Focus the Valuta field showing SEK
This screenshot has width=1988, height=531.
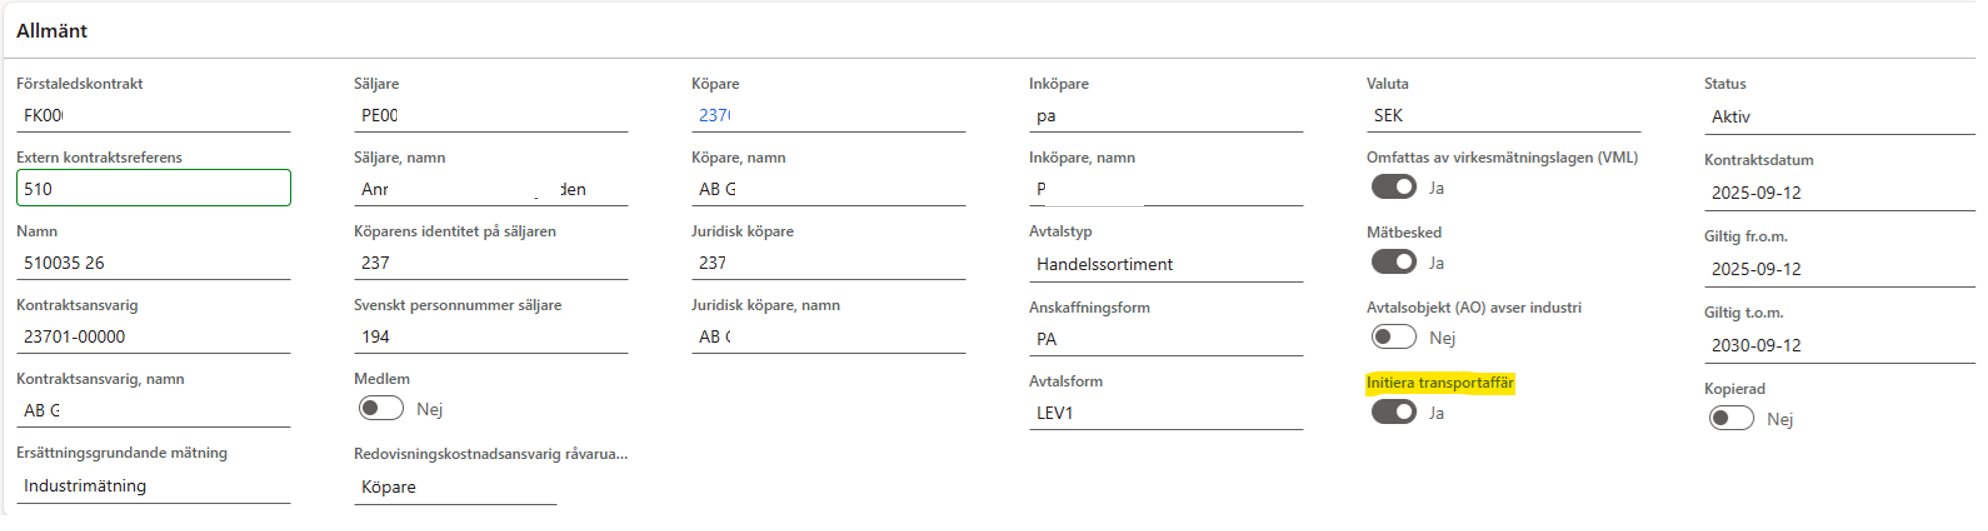1503,115
